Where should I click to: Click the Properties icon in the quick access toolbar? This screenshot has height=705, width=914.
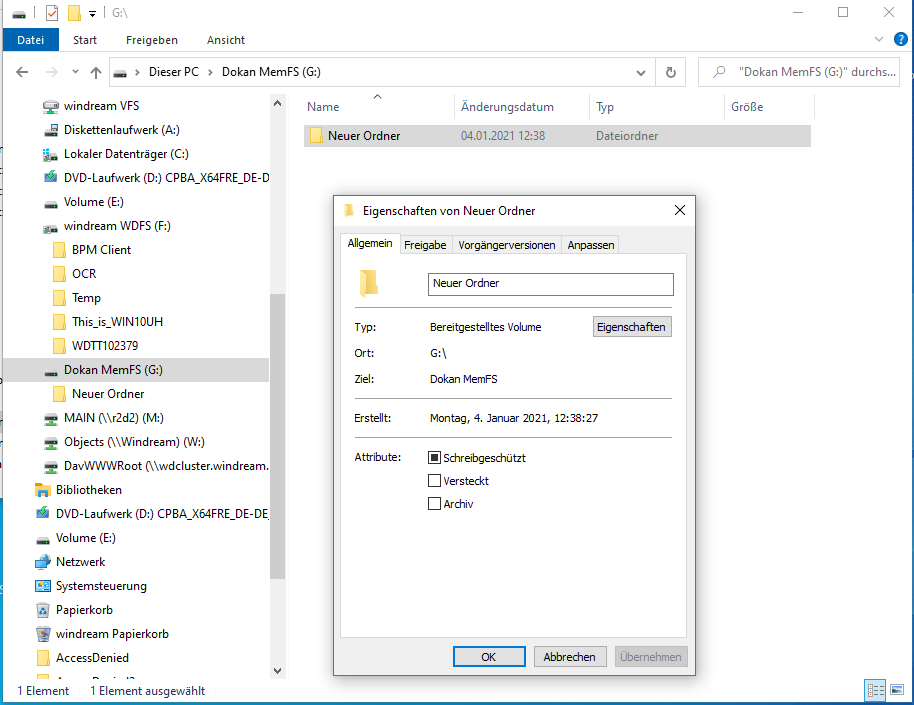[x=51, y=12]
